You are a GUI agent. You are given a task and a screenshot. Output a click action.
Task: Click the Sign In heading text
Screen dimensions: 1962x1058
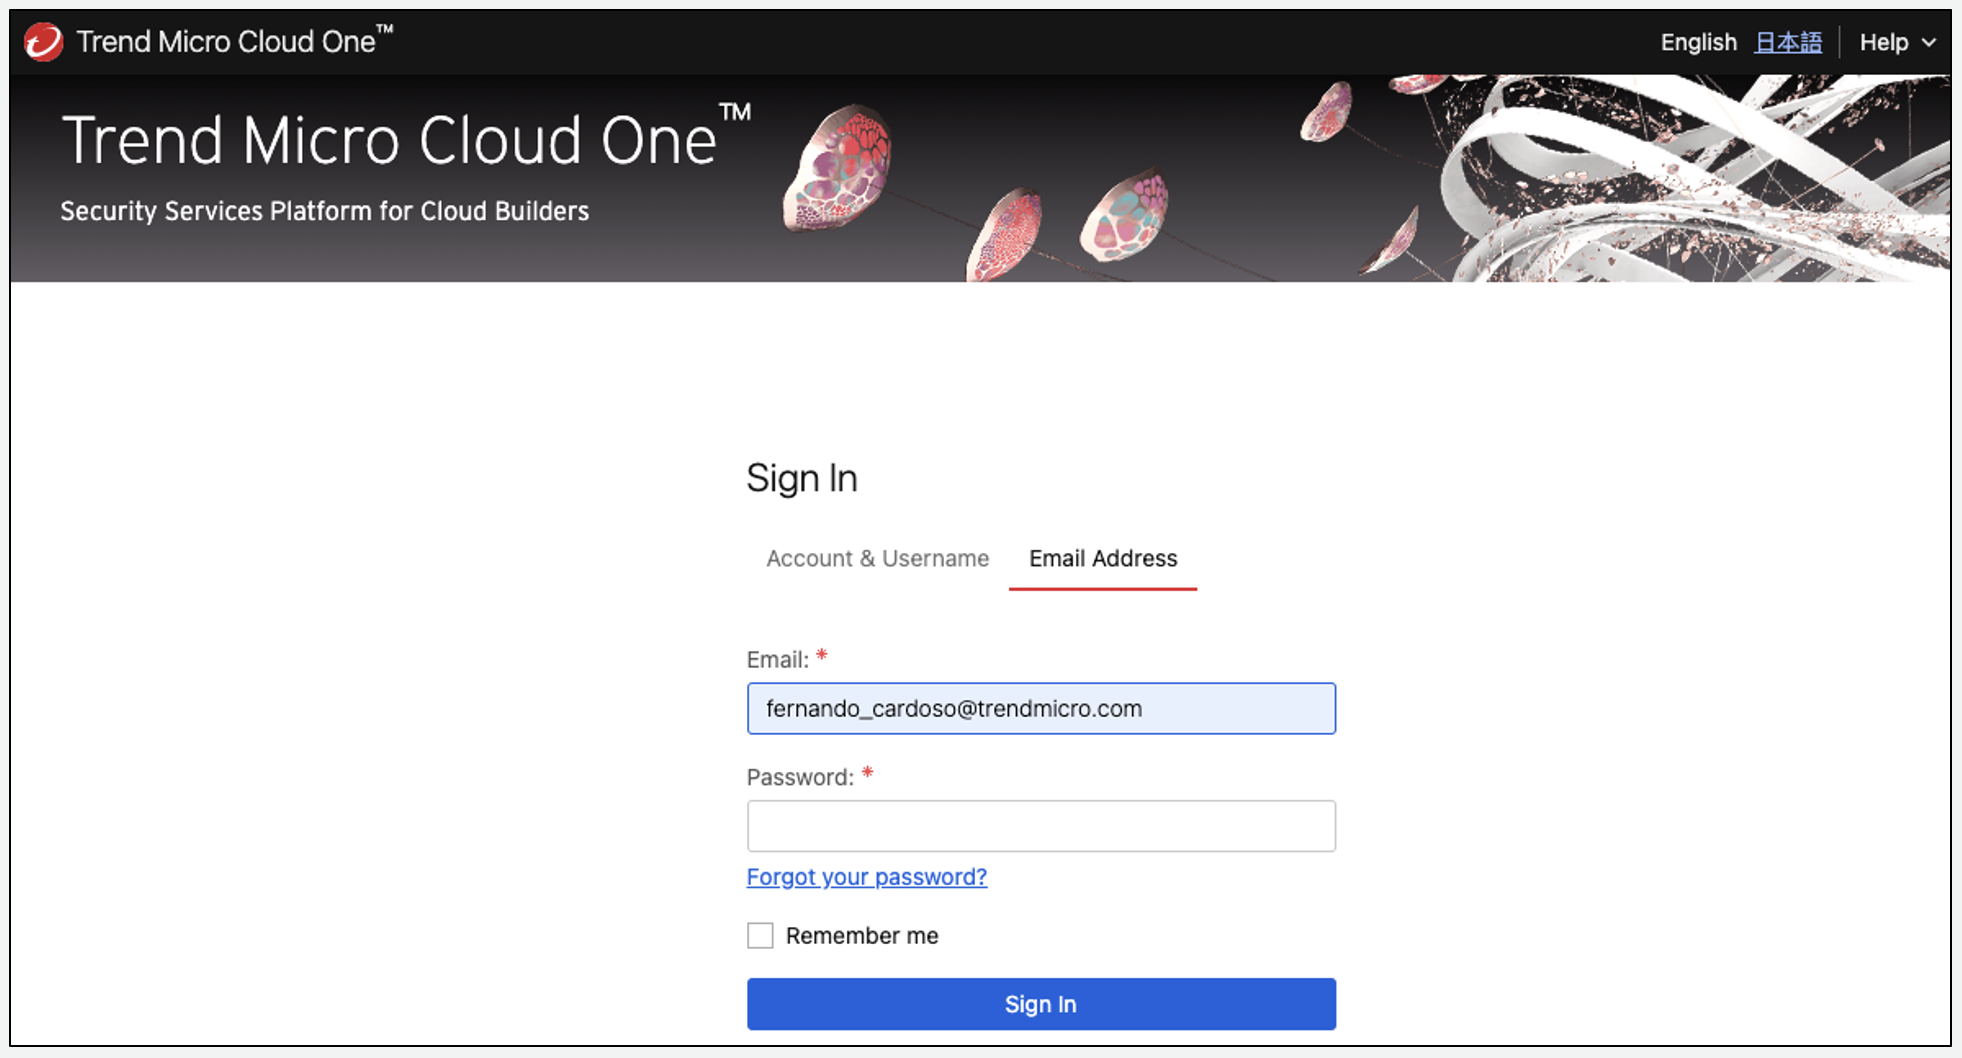coord(801,478)
